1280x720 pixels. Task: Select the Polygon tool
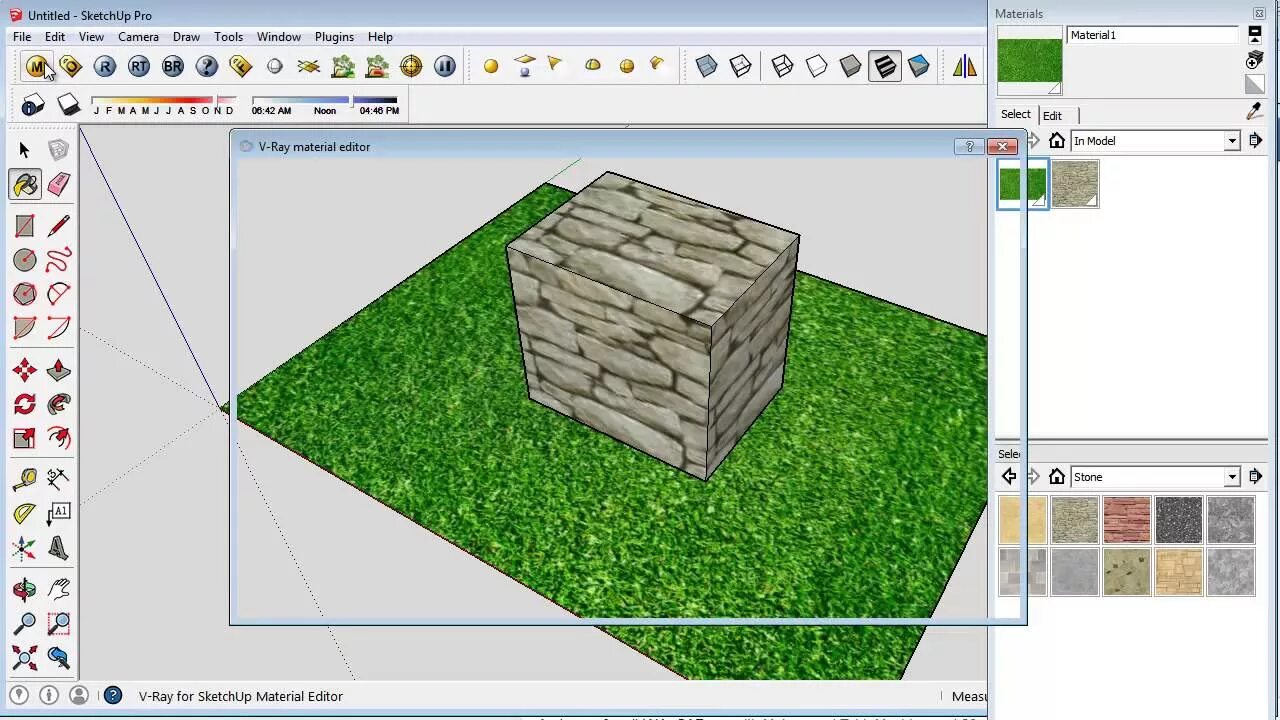(25, 294)
